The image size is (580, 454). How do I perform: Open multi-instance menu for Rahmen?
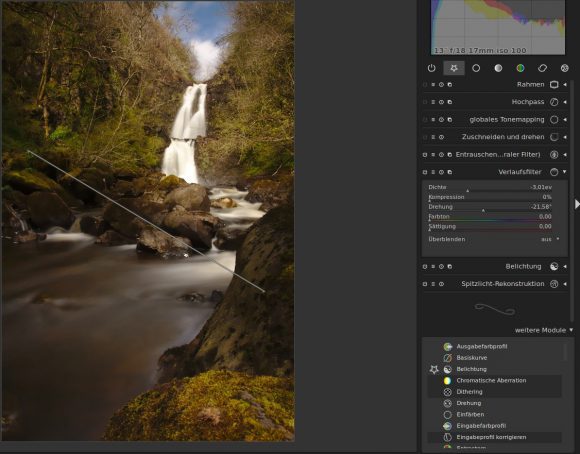[450, 85]
